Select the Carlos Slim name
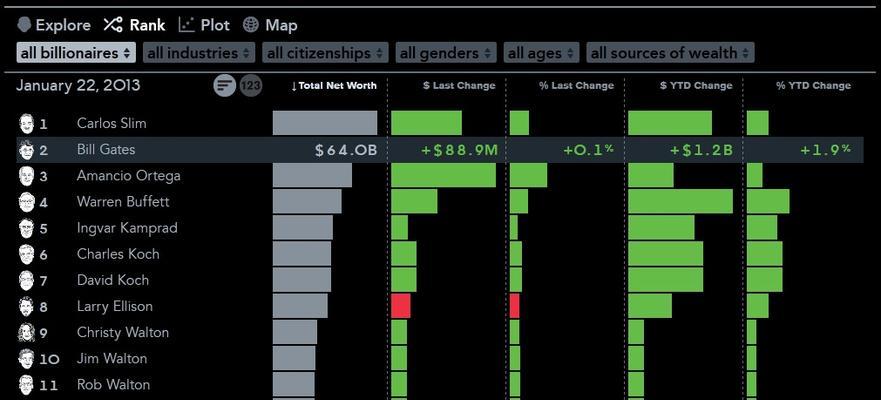Image resolution: width=881 pixels, height=400 pixels. 111,123
